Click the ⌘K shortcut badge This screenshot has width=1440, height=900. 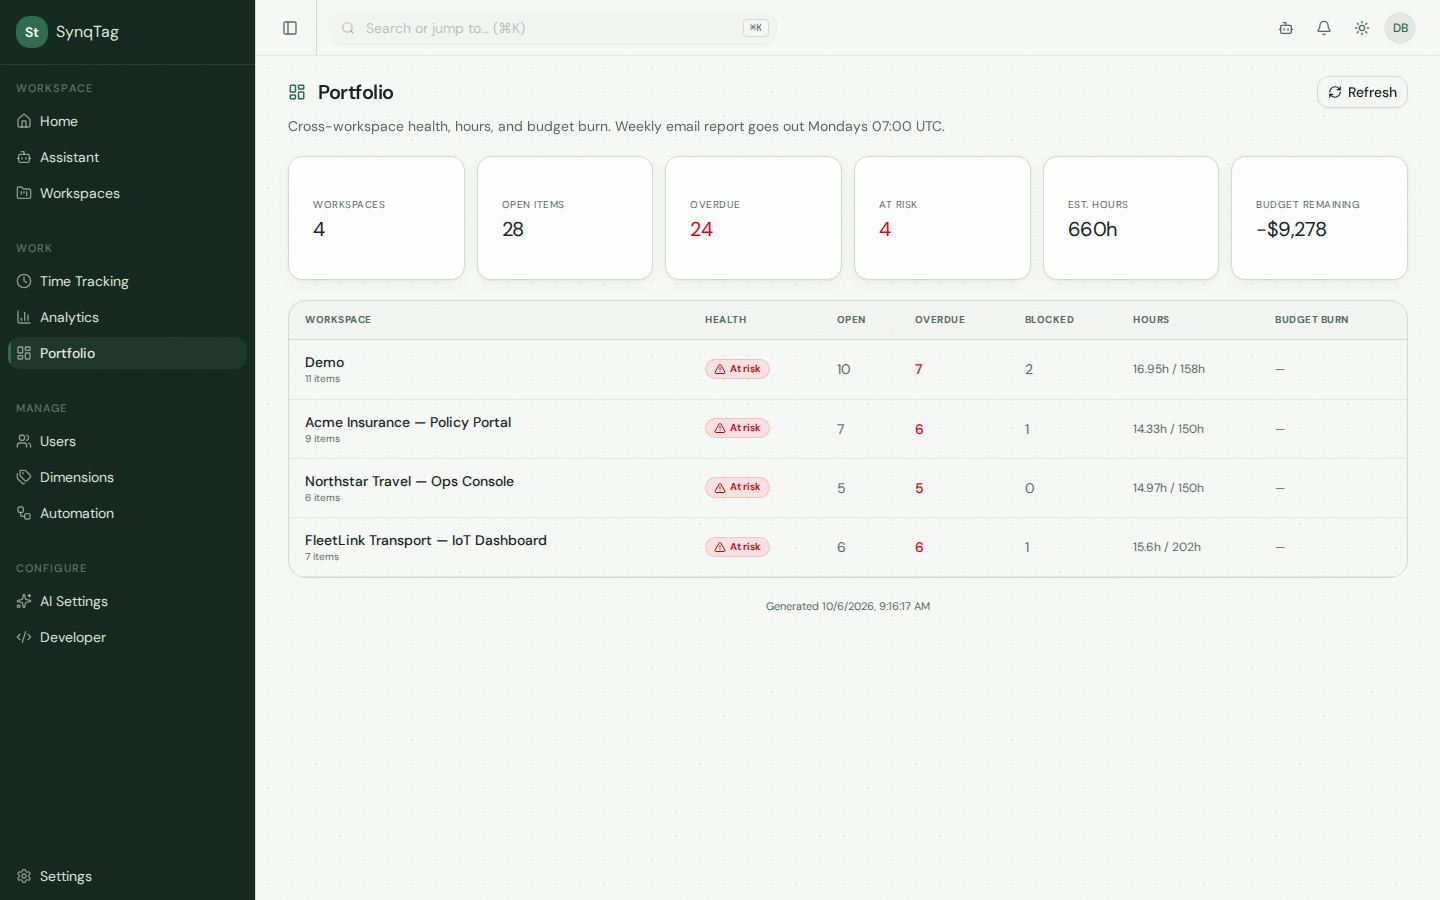click(x=756, y=28)
